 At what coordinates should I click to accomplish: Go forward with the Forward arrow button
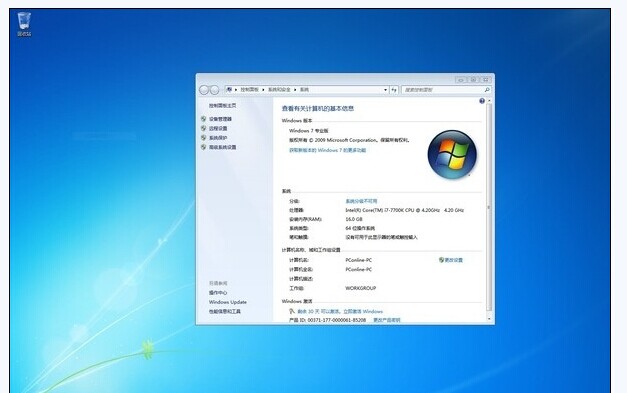point(214,90)
